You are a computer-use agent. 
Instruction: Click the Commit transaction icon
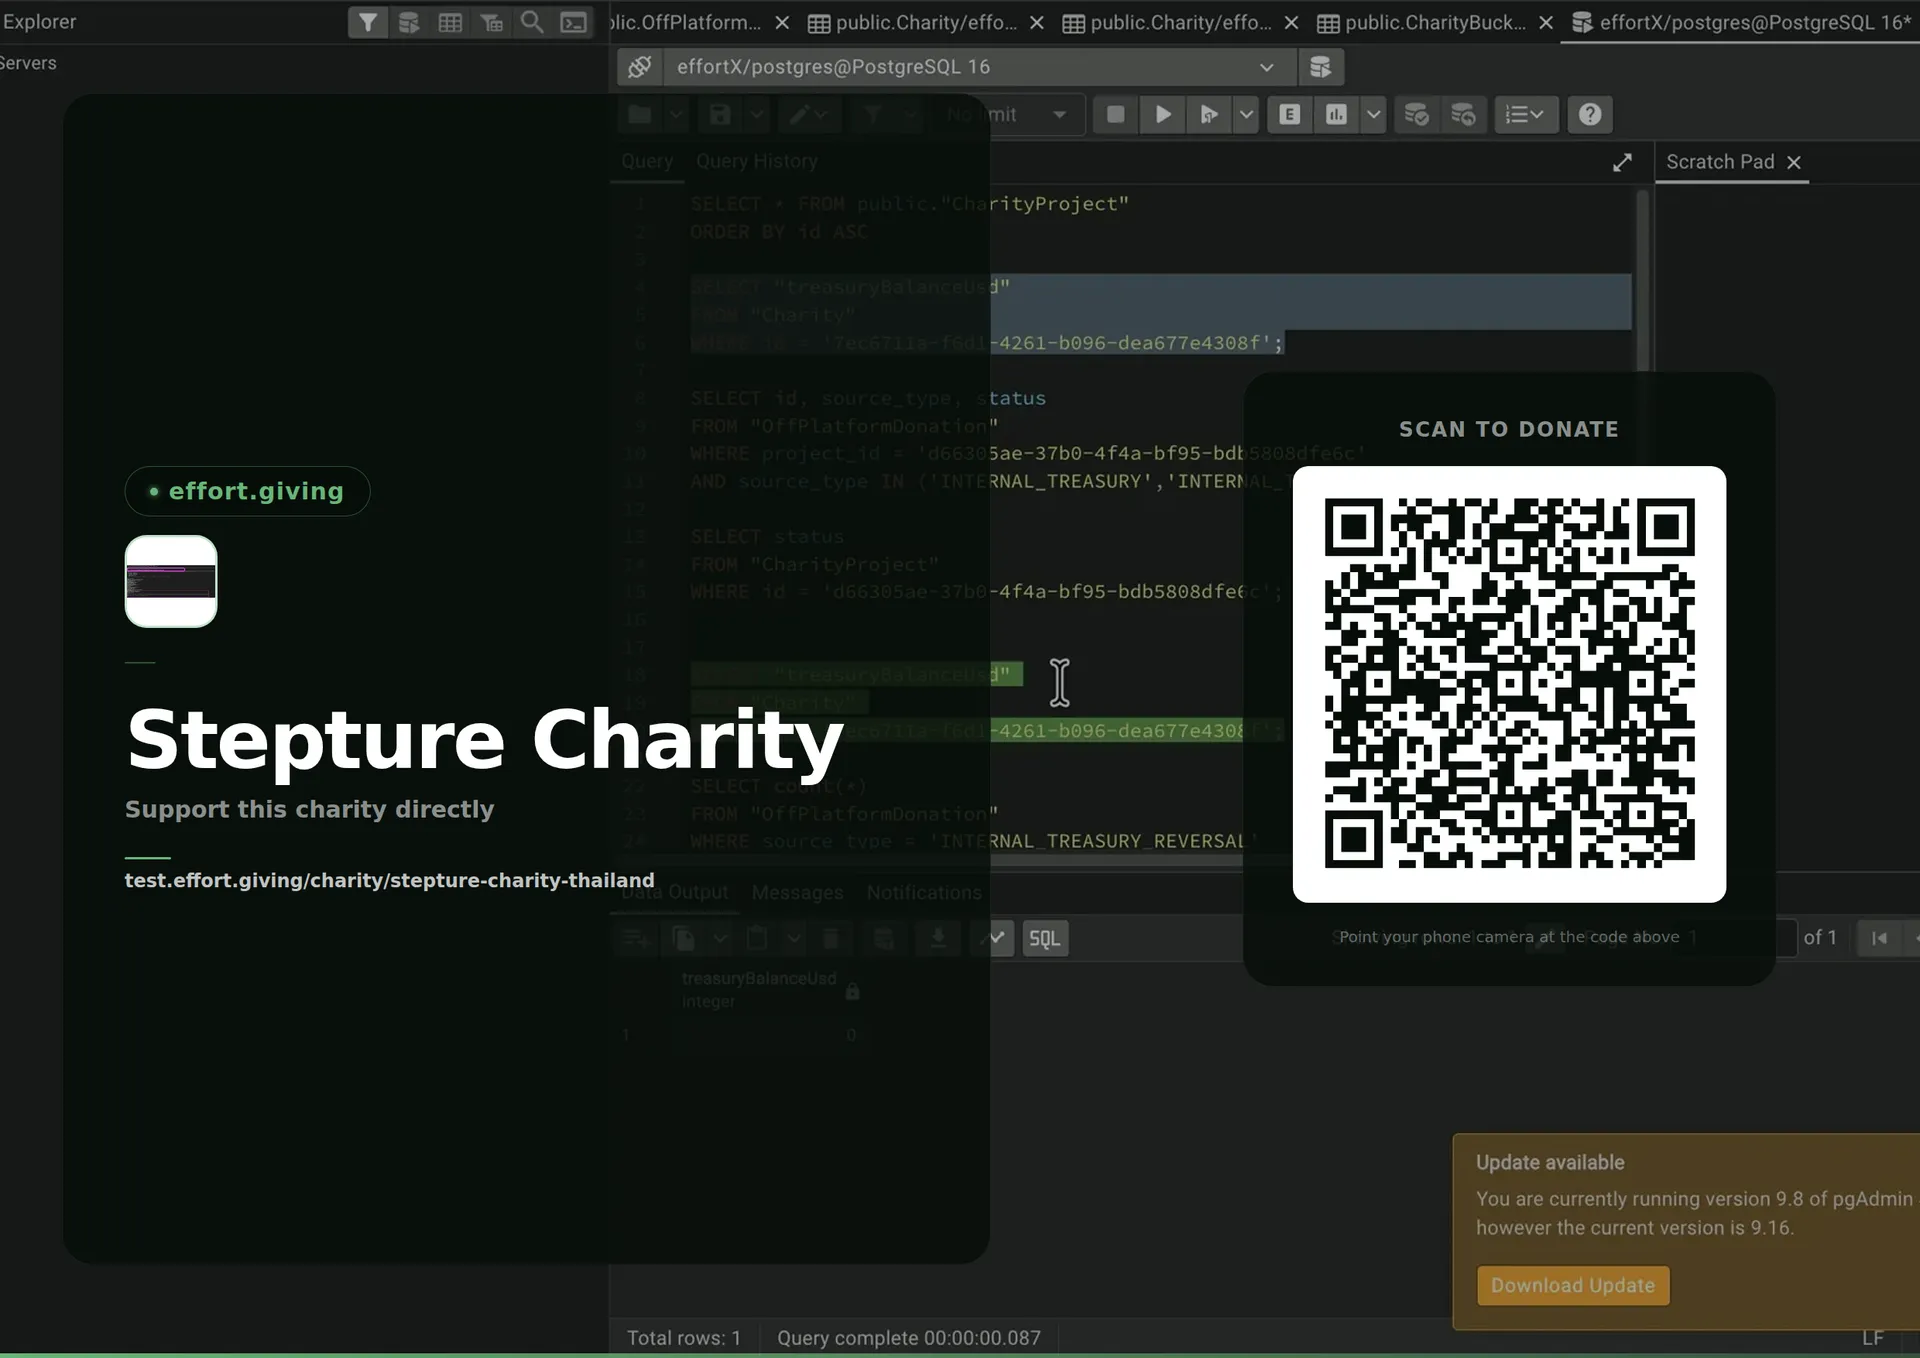[x=1416, y=115]
